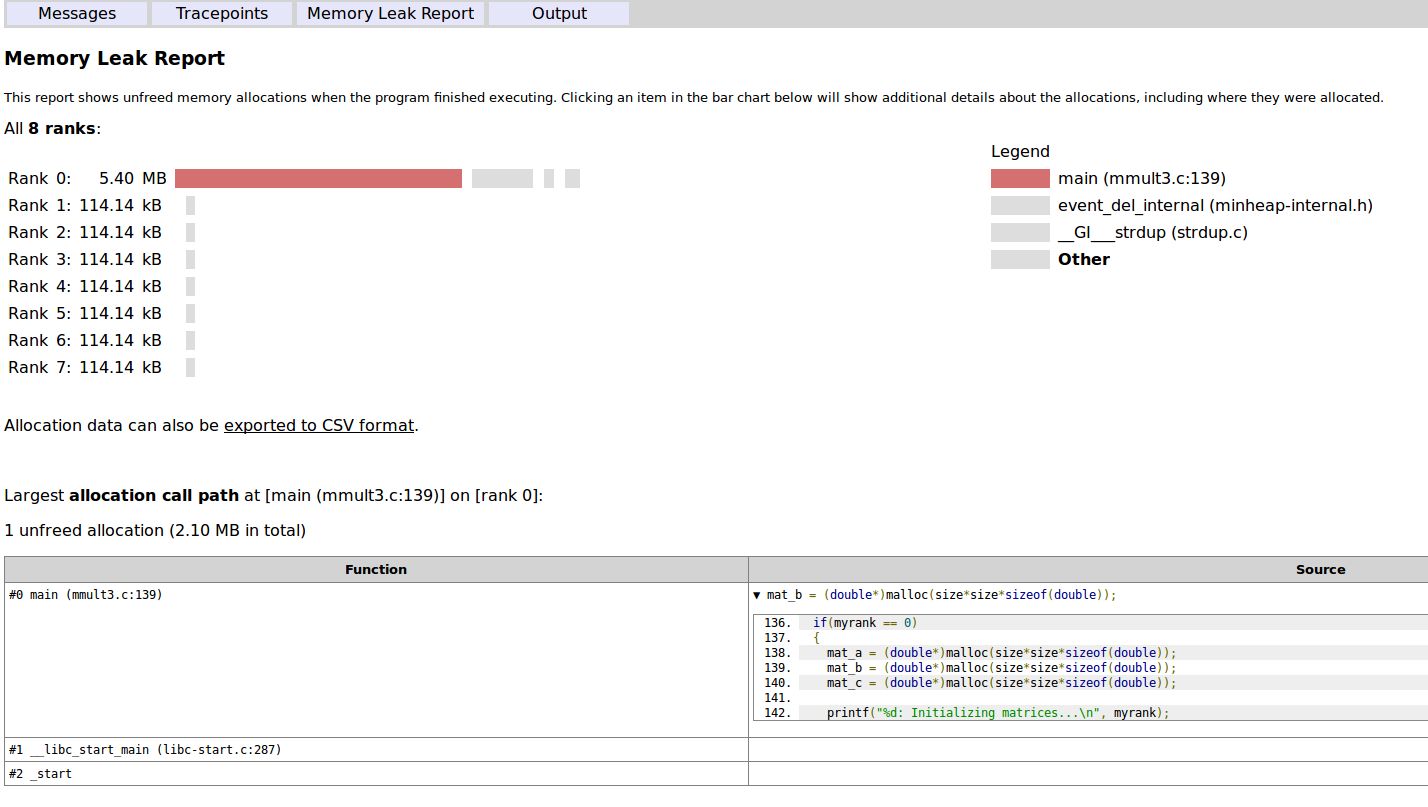
Task: Click the red main legend swatch
Action: pyautogui.click(x=1019, y=178)
